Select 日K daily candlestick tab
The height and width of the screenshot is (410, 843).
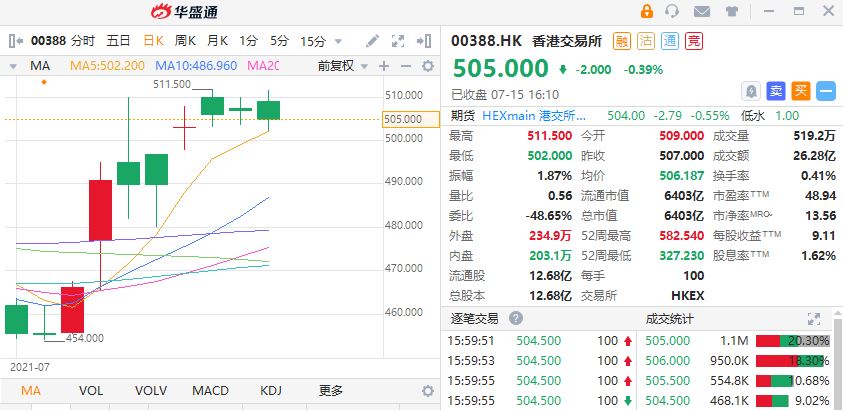point(153,41)
